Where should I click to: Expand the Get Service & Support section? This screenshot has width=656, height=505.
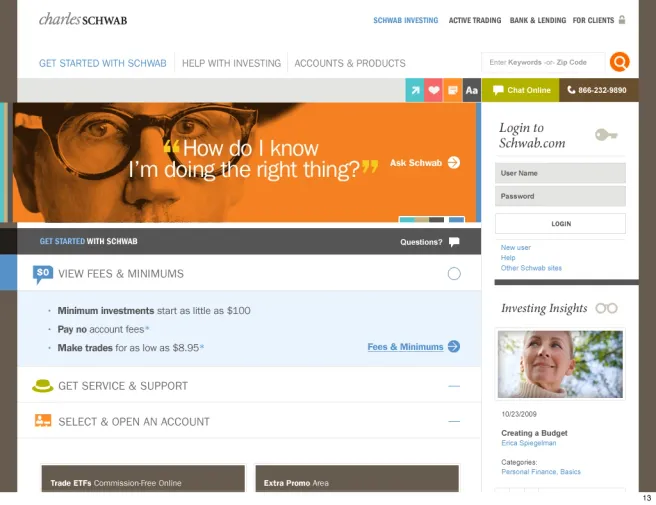[454, 386]
